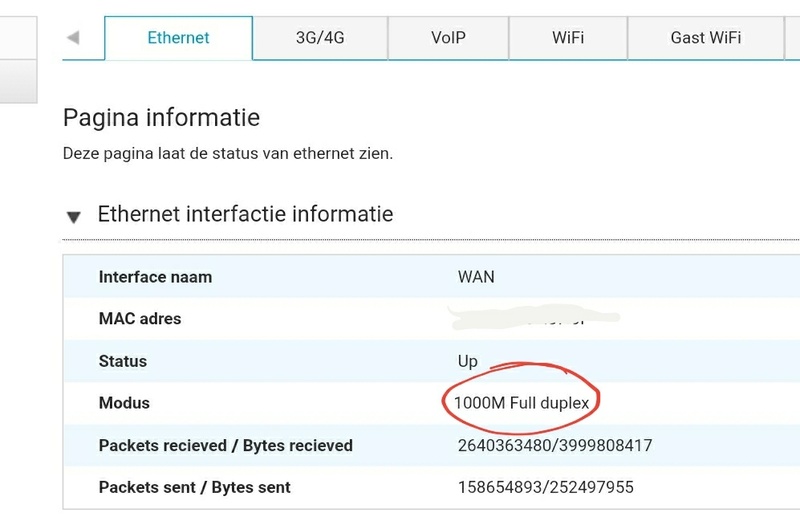The image size is (800, 525).
Task: Click the Status value Up
Action: [x=467, y=361]
